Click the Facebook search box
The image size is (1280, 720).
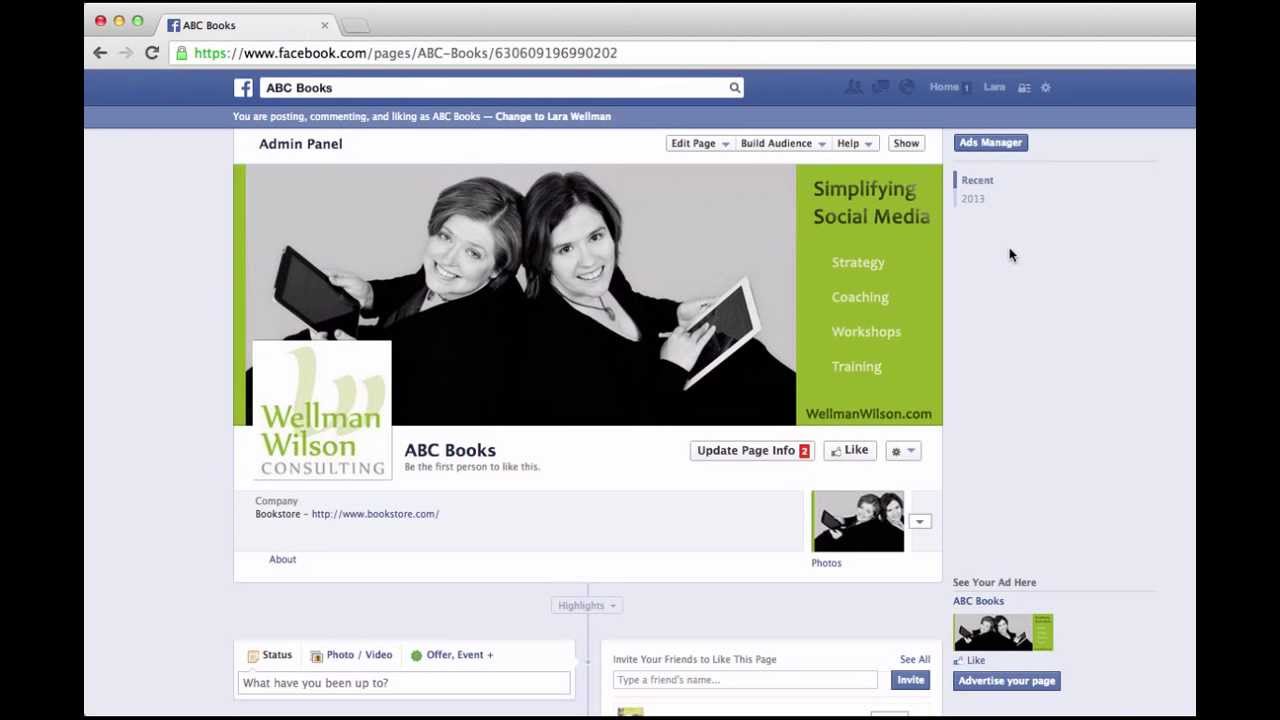click(502, 88)
